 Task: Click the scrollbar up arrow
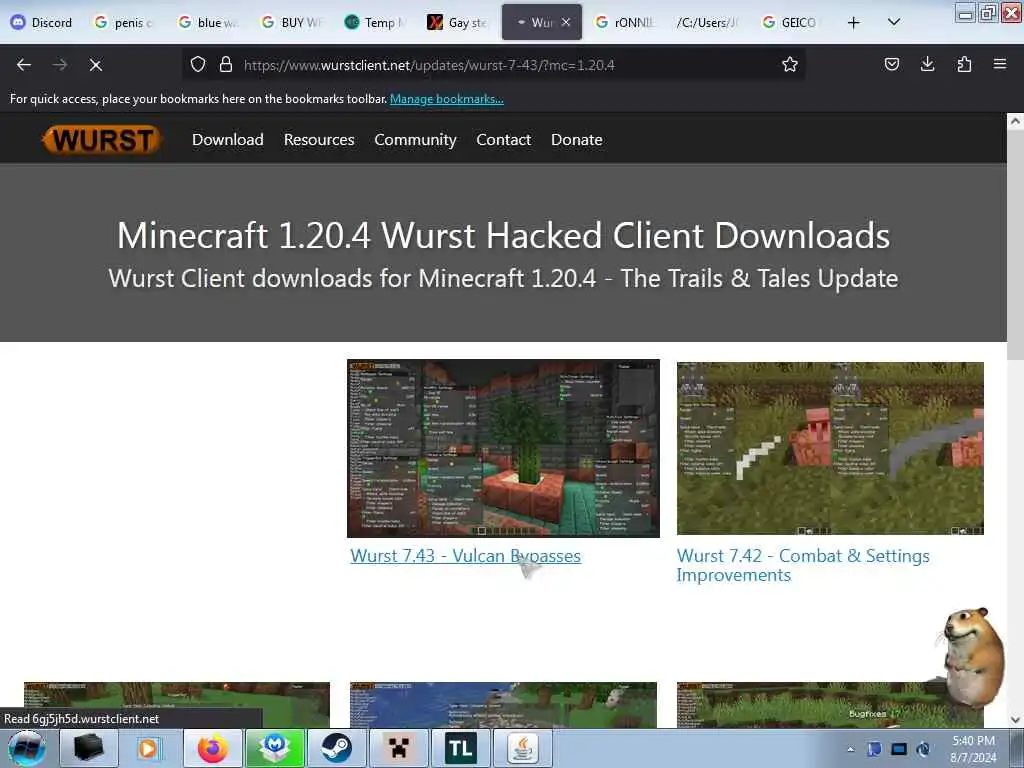[x=1015, y=121]
